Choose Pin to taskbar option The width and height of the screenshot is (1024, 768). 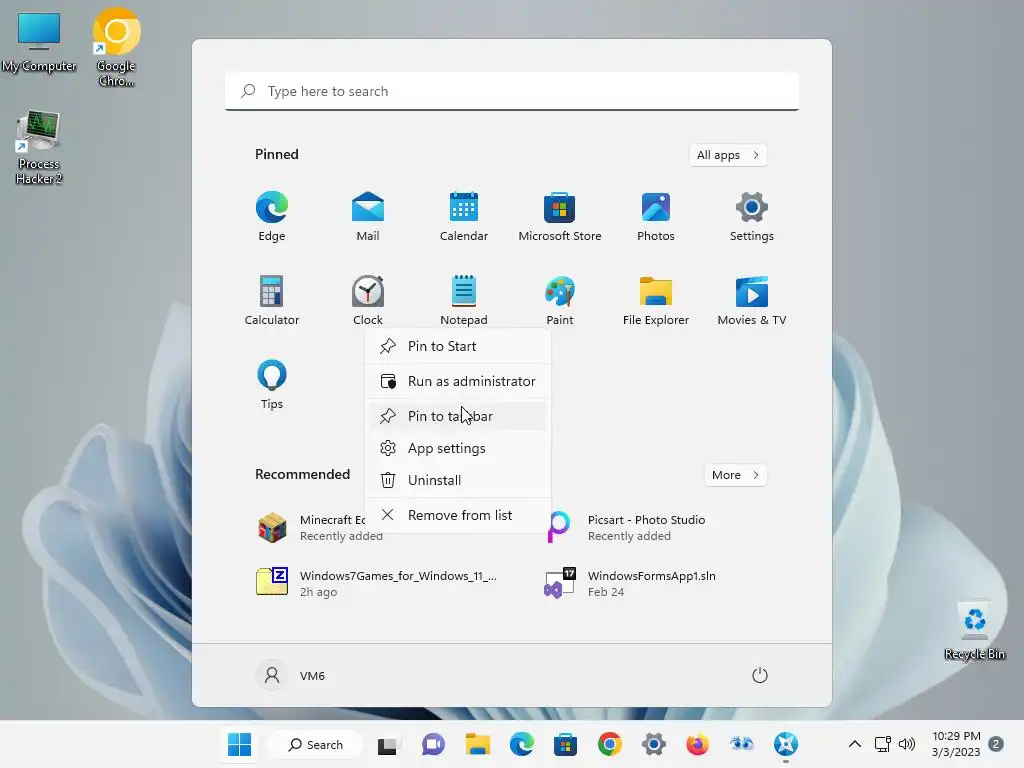[458, 416]
